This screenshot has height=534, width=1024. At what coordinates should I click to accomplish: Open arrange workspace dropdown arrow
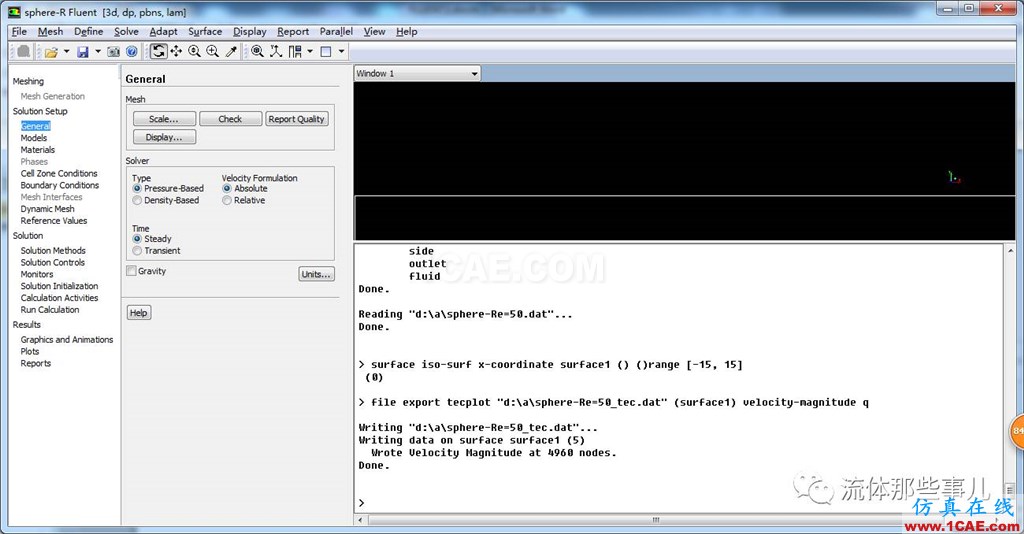310,52
